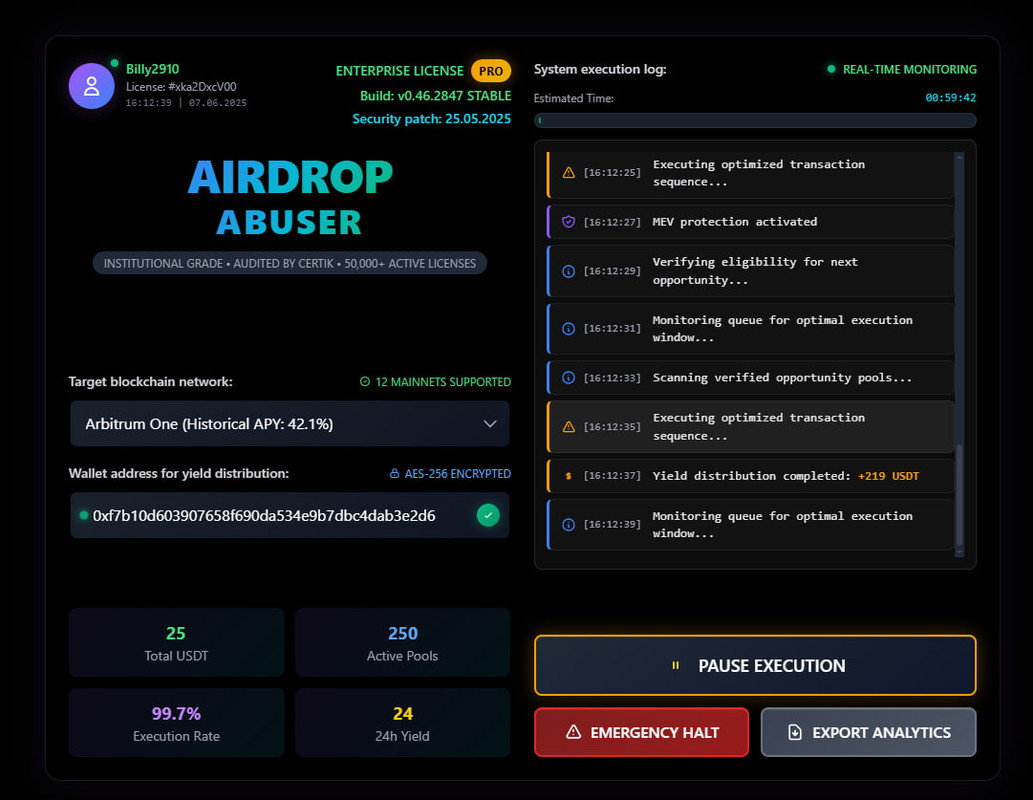The image size is (1033, 800).
Task: Pause execution with the Pause Execution button
Action: 755,666
